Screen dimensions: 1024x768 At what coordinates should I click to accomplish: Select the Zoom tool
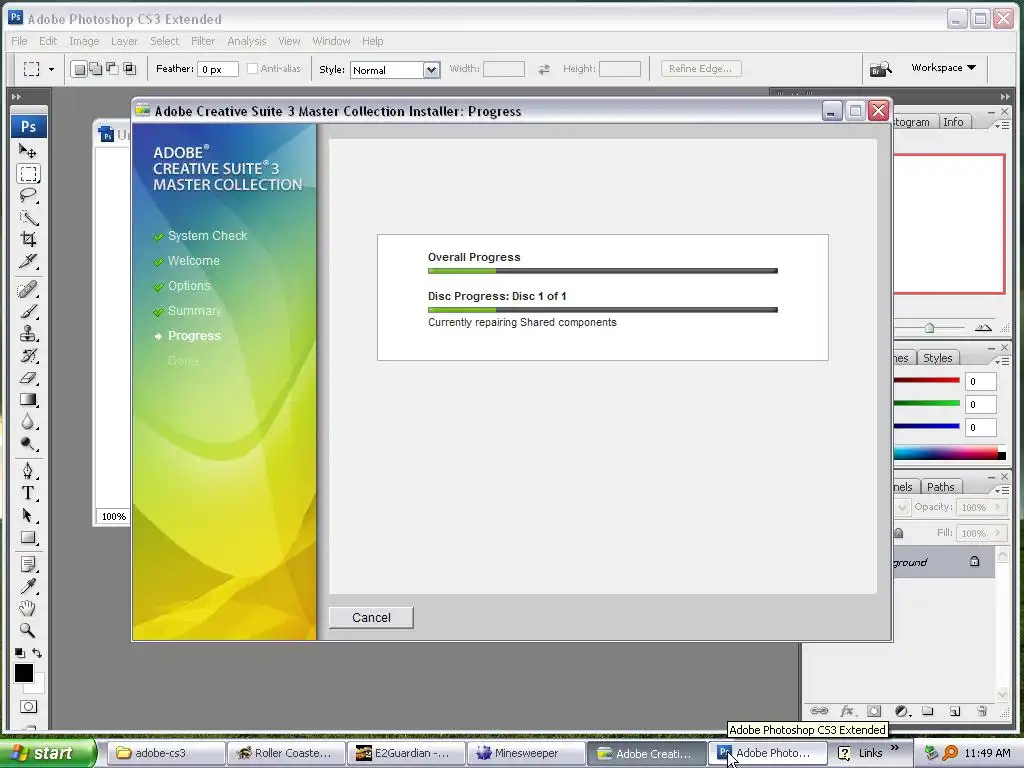click(27, 630)
